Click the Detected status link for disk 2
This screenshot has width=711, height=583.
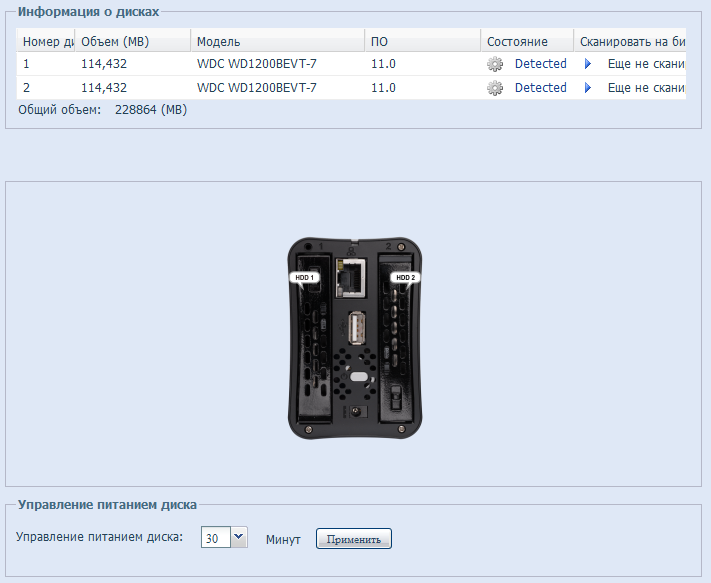(541, 87)
